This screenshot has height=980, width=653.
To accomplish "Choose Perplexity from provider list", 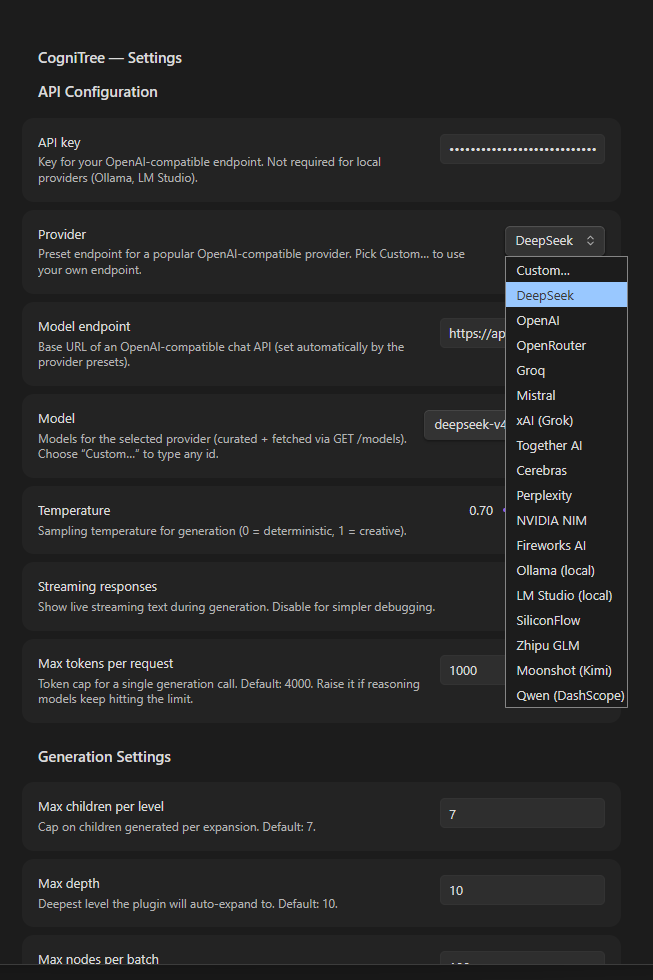I will [x=566, y=495].
